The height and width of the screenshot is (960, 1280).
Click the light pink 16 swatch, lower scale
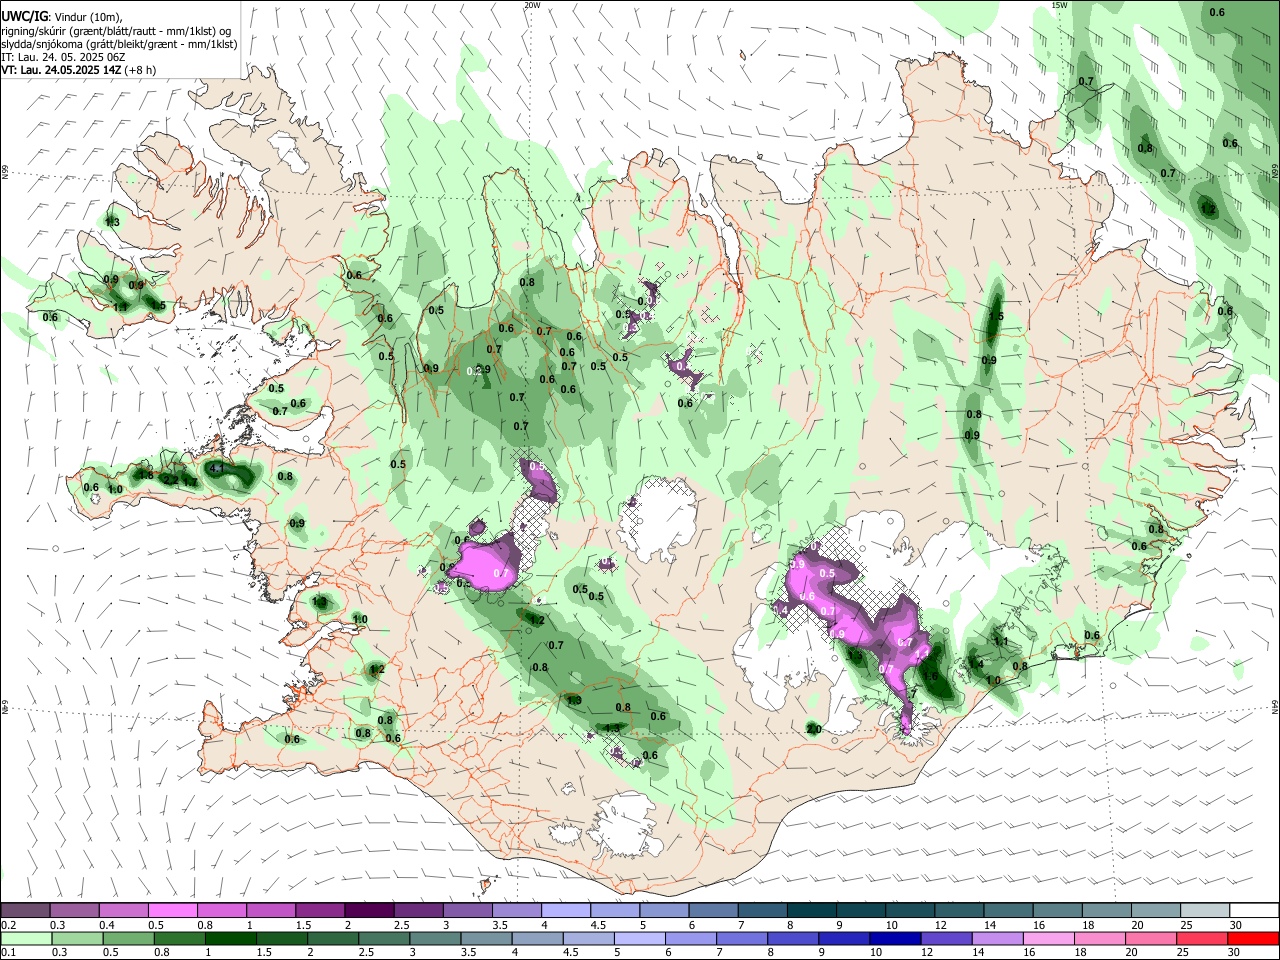coord(1050,938)
